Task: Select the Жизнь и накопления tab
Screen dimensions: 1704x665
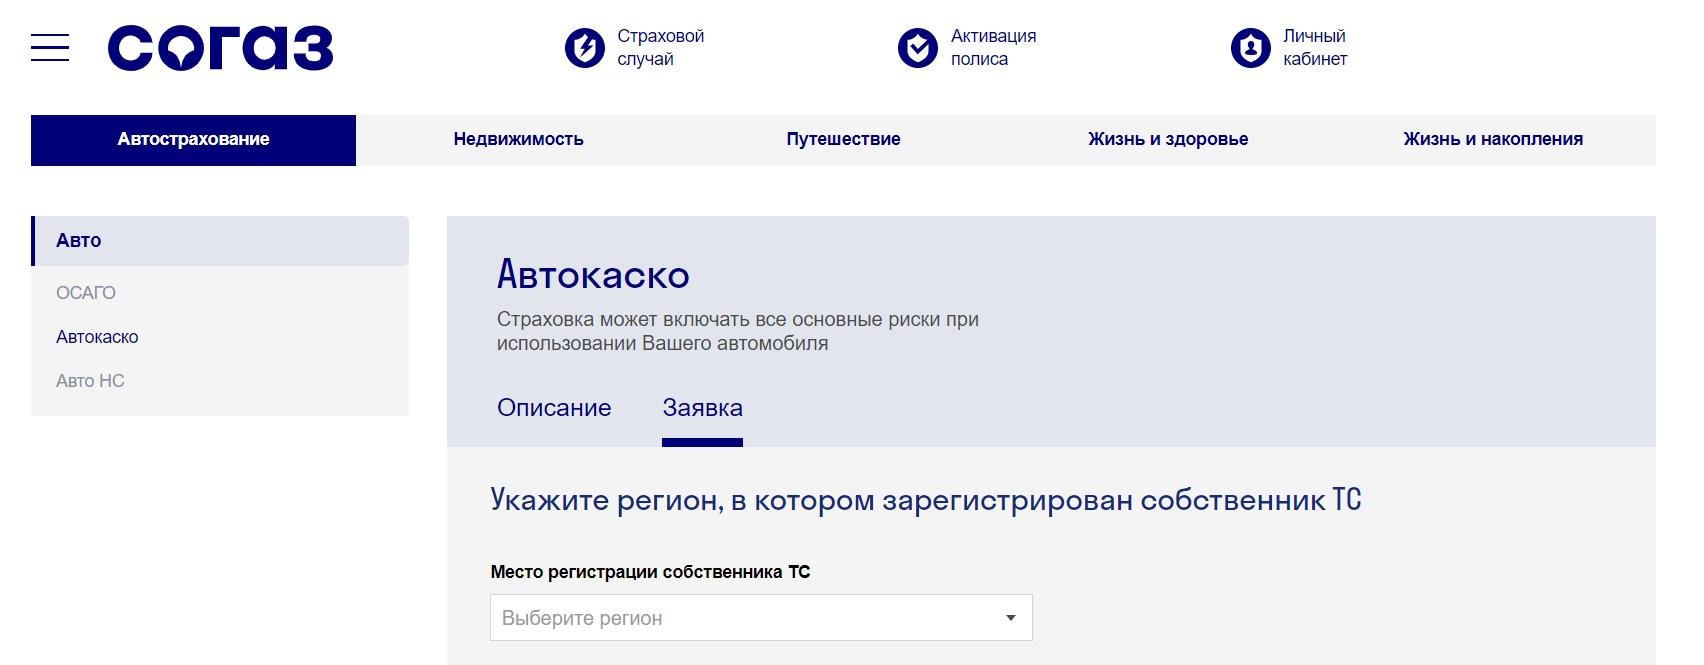Action: point(1493,140)
